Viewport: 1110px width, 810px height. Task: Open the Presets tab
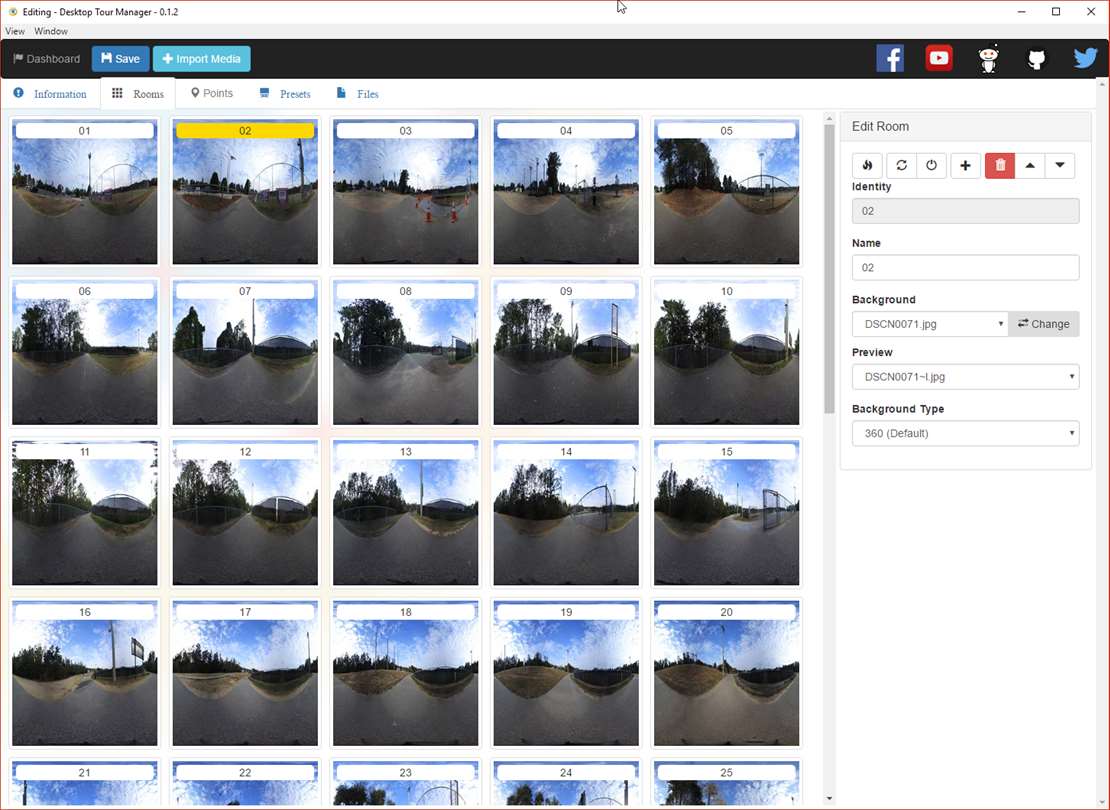coord(285,93)
